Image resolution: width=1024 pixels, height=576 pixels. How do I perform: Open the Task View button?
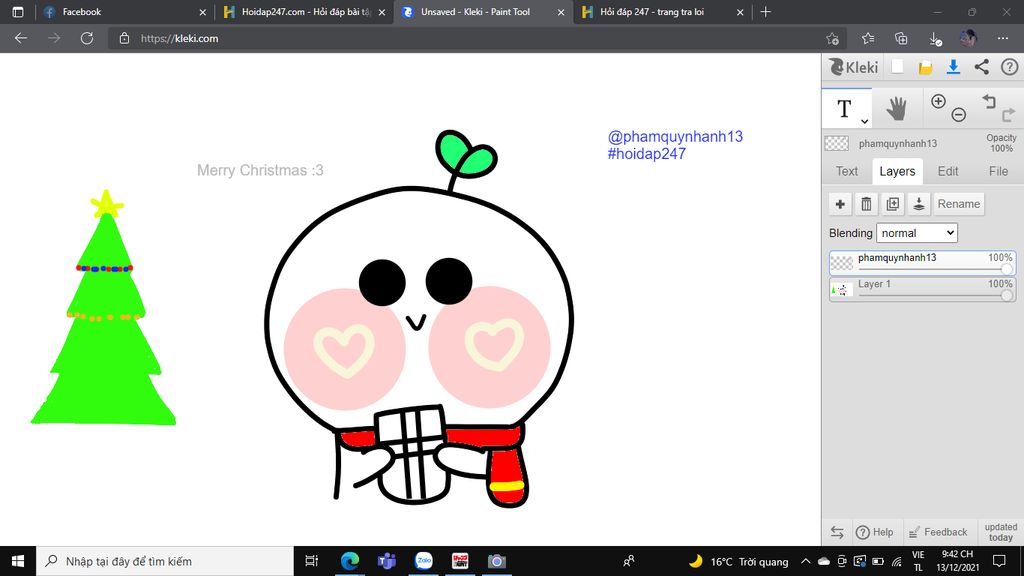[312, 561]
